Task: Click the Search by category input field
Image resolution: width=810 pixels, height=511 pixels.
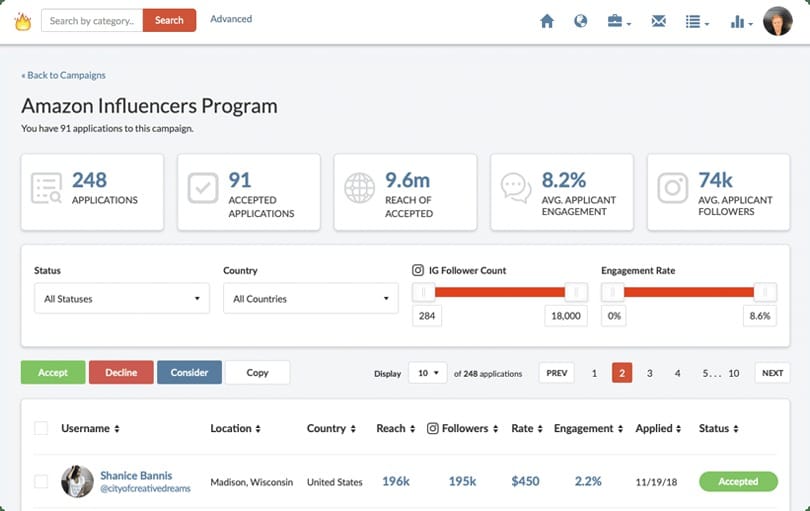Action: [91, 20]
